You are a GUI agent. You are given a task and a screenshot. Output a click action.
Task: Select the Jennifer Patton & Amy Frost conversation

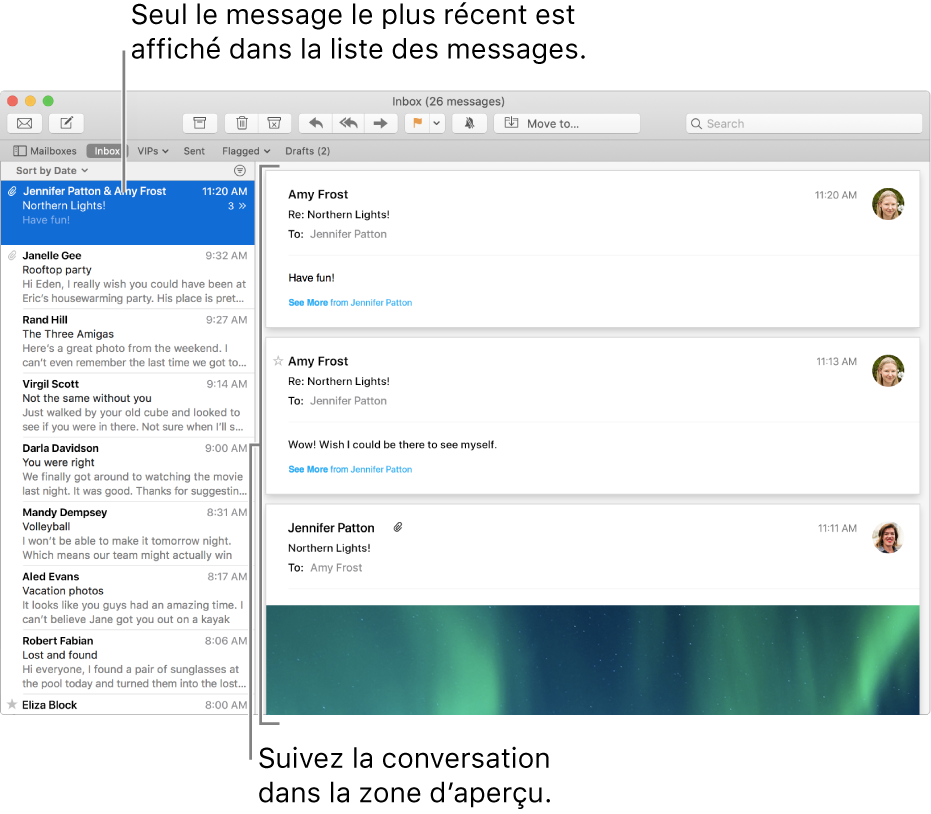pos(128,213)
